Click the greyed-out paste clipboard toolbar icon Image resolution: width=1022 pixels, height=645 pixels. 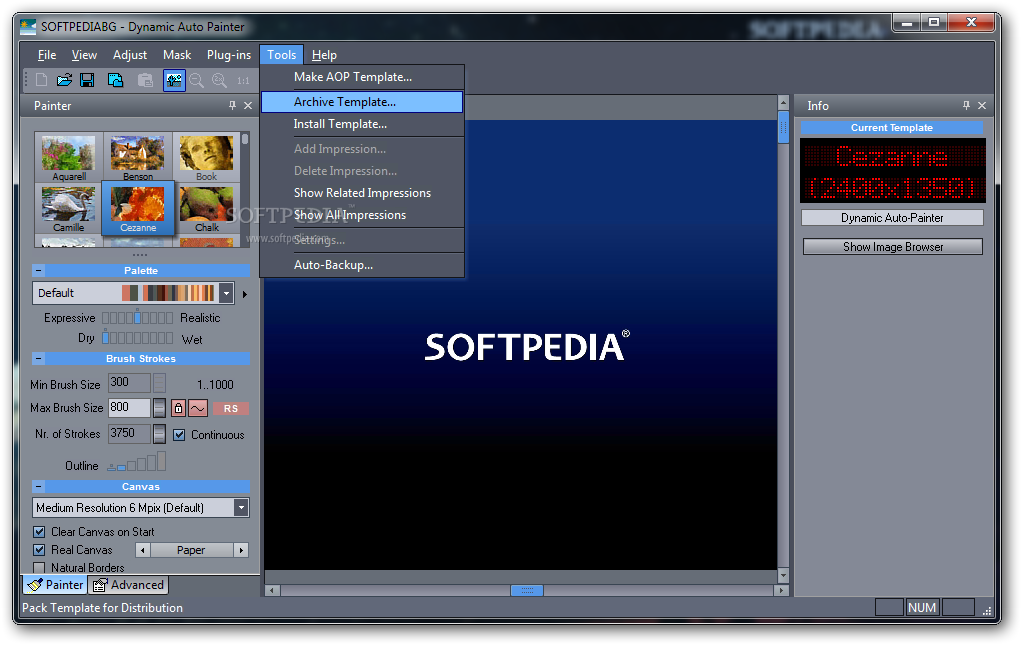145,80
